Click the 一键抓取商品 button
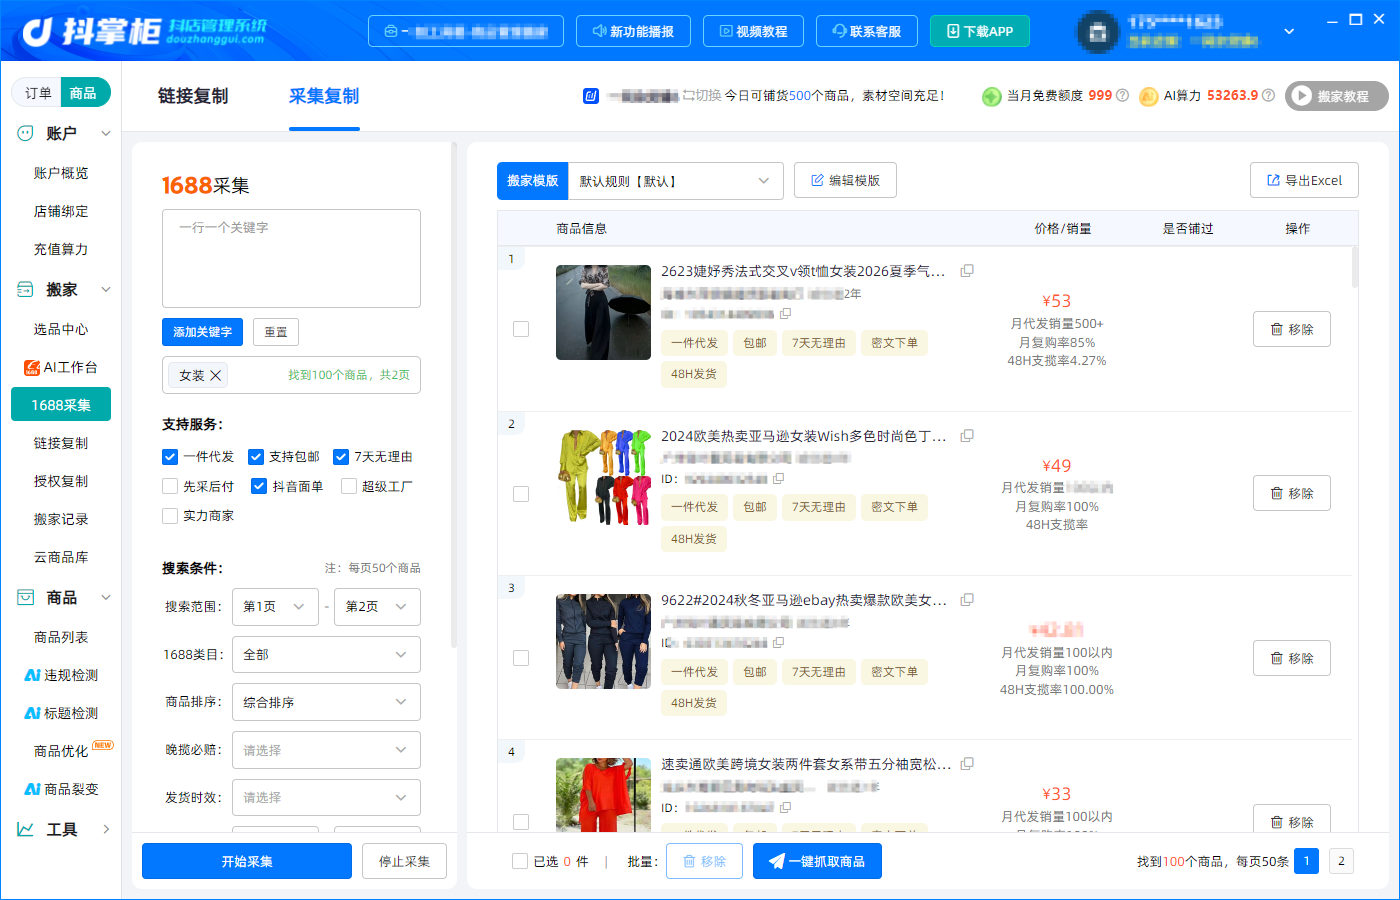1400x900 pixels. pyautogui.click(x=817, y=861)
